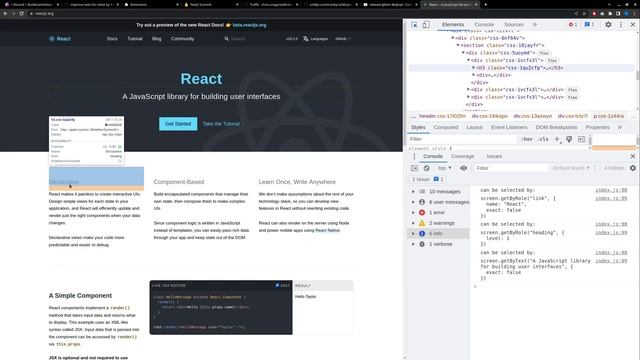Expand the 1 error group
The image size is (640, 360).
(x=413, y=213)
